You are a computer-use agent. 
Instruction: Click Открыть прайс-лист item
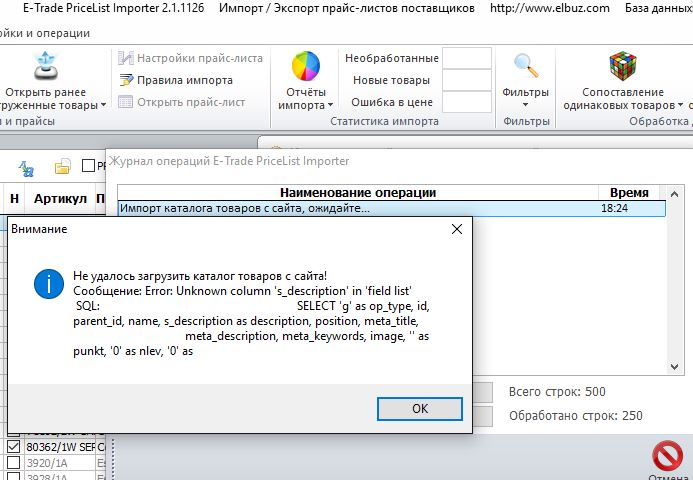click(191, 102)
